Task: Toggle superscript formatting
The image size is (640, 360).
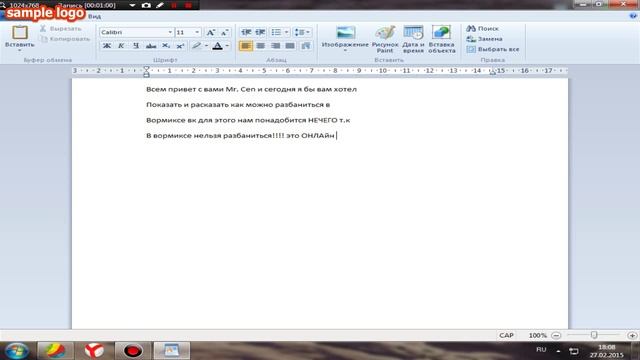Action: (180, 46)
